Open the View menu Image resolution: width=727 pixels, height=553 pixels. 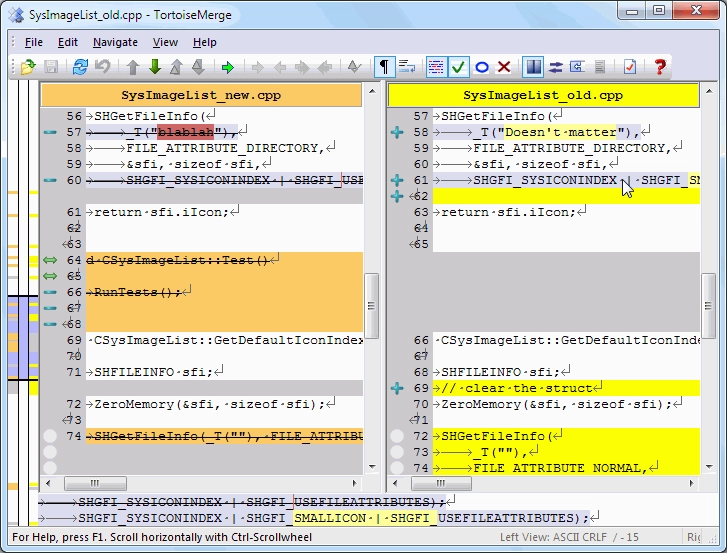click(165, 42)
